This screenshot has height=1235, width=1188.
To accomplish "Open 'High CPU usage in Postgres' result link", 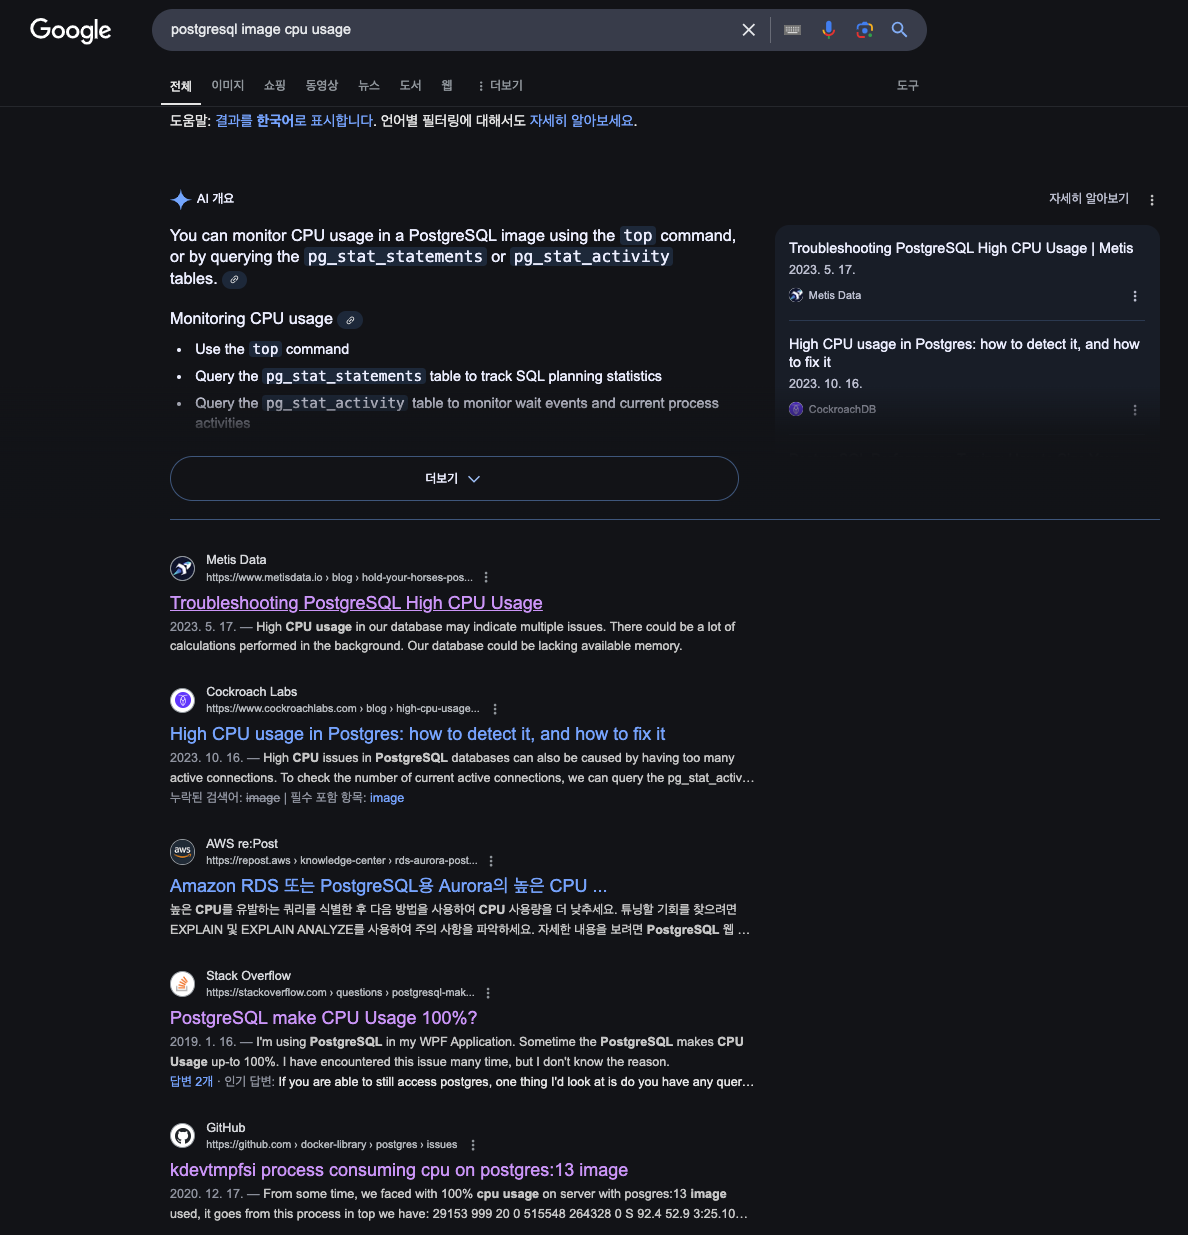I will (x=417, y=734).
